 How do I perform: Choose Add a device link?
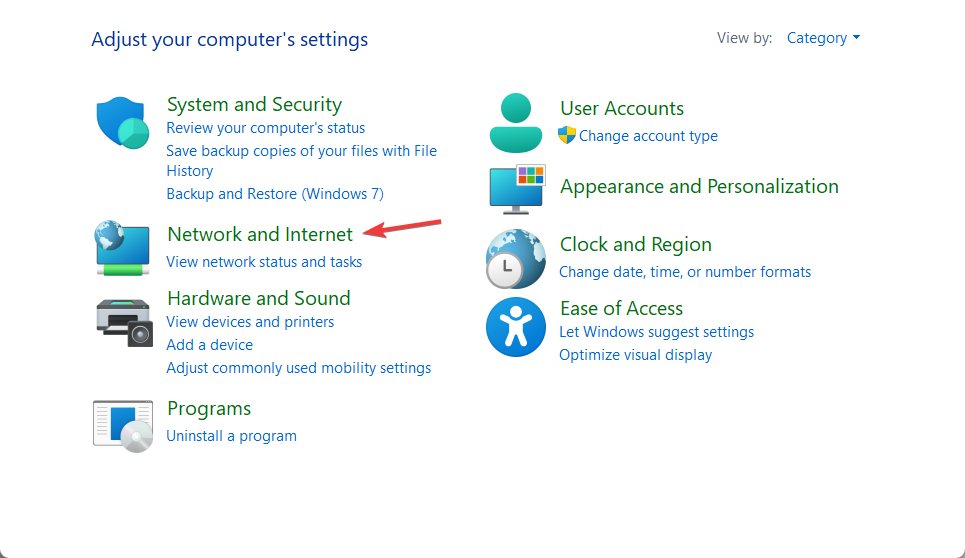tap(209, 345)
